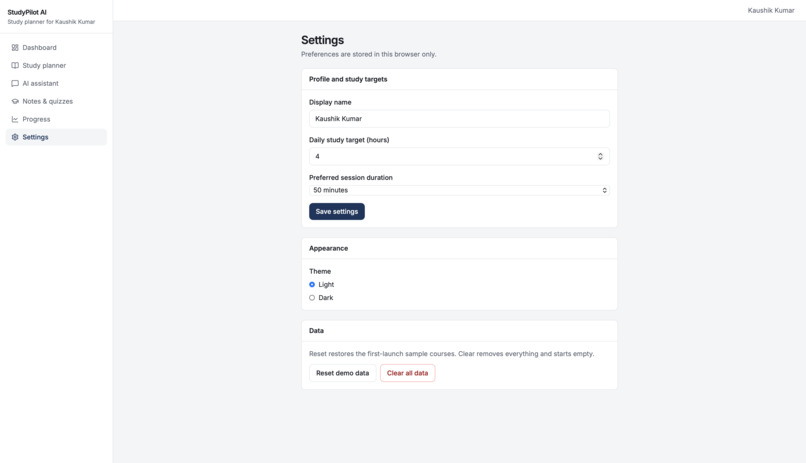Viewport: 806px width, 463px height.
Task: Click Kaushik Kumar name in top bar
Action: pos(771,10)
